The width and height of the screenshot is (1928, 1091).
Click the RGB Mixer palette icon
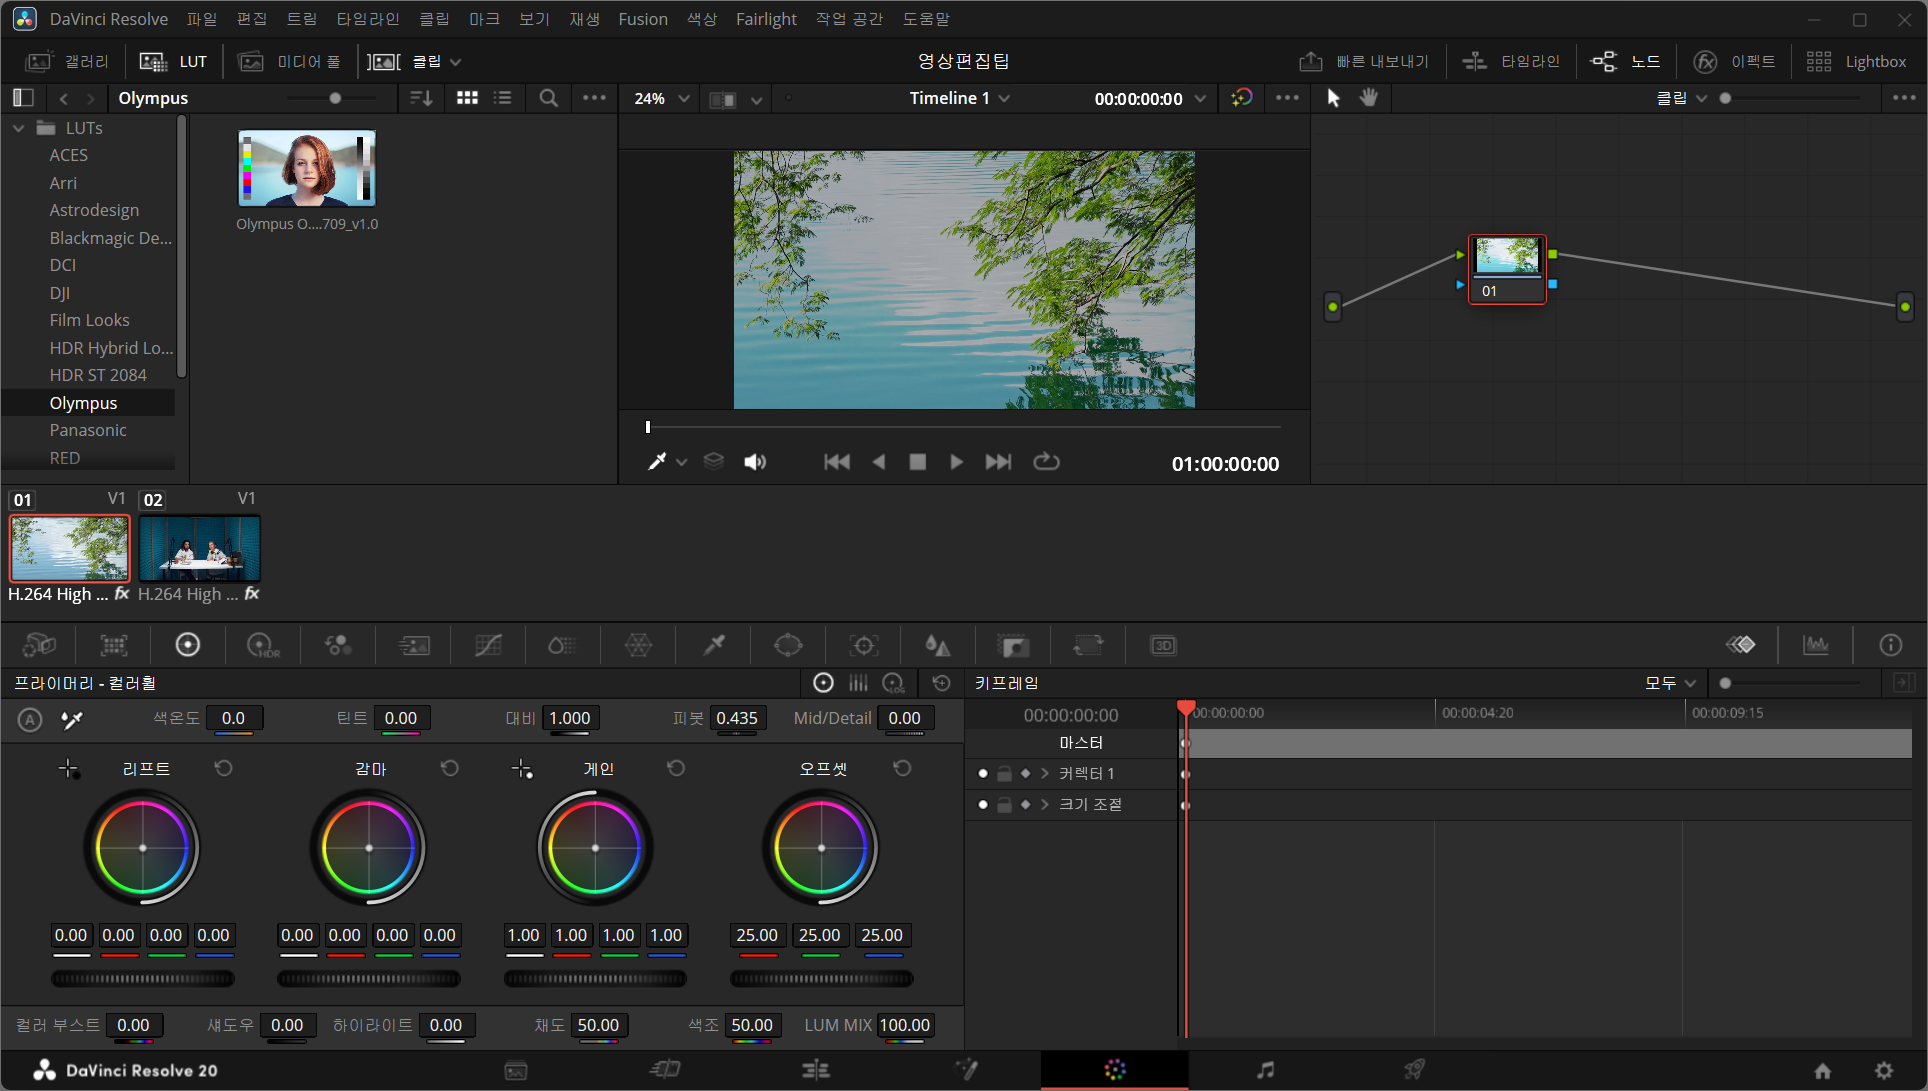338,645
